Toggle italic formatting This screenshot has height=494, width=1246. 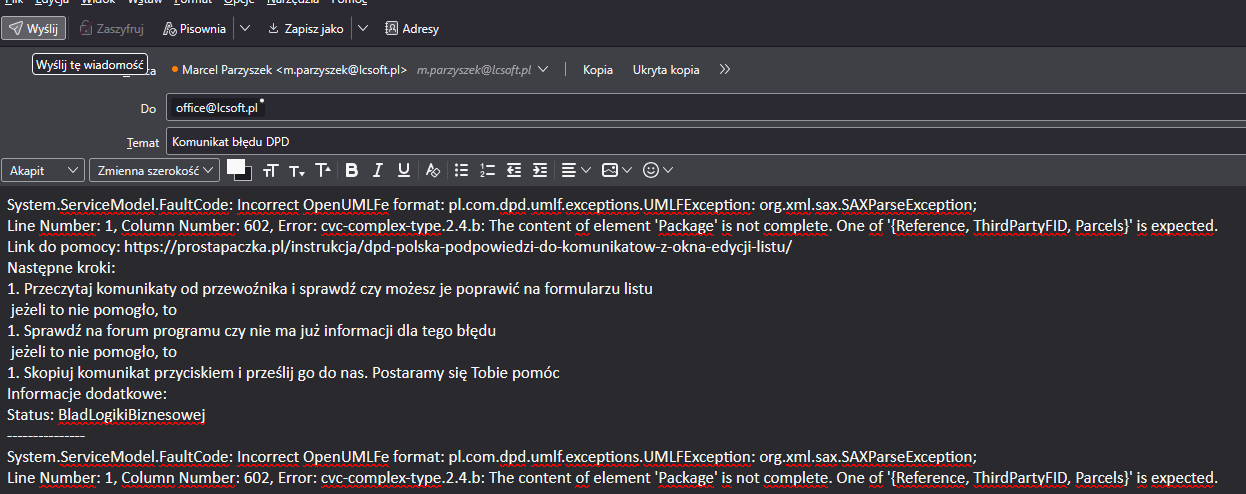378,171
